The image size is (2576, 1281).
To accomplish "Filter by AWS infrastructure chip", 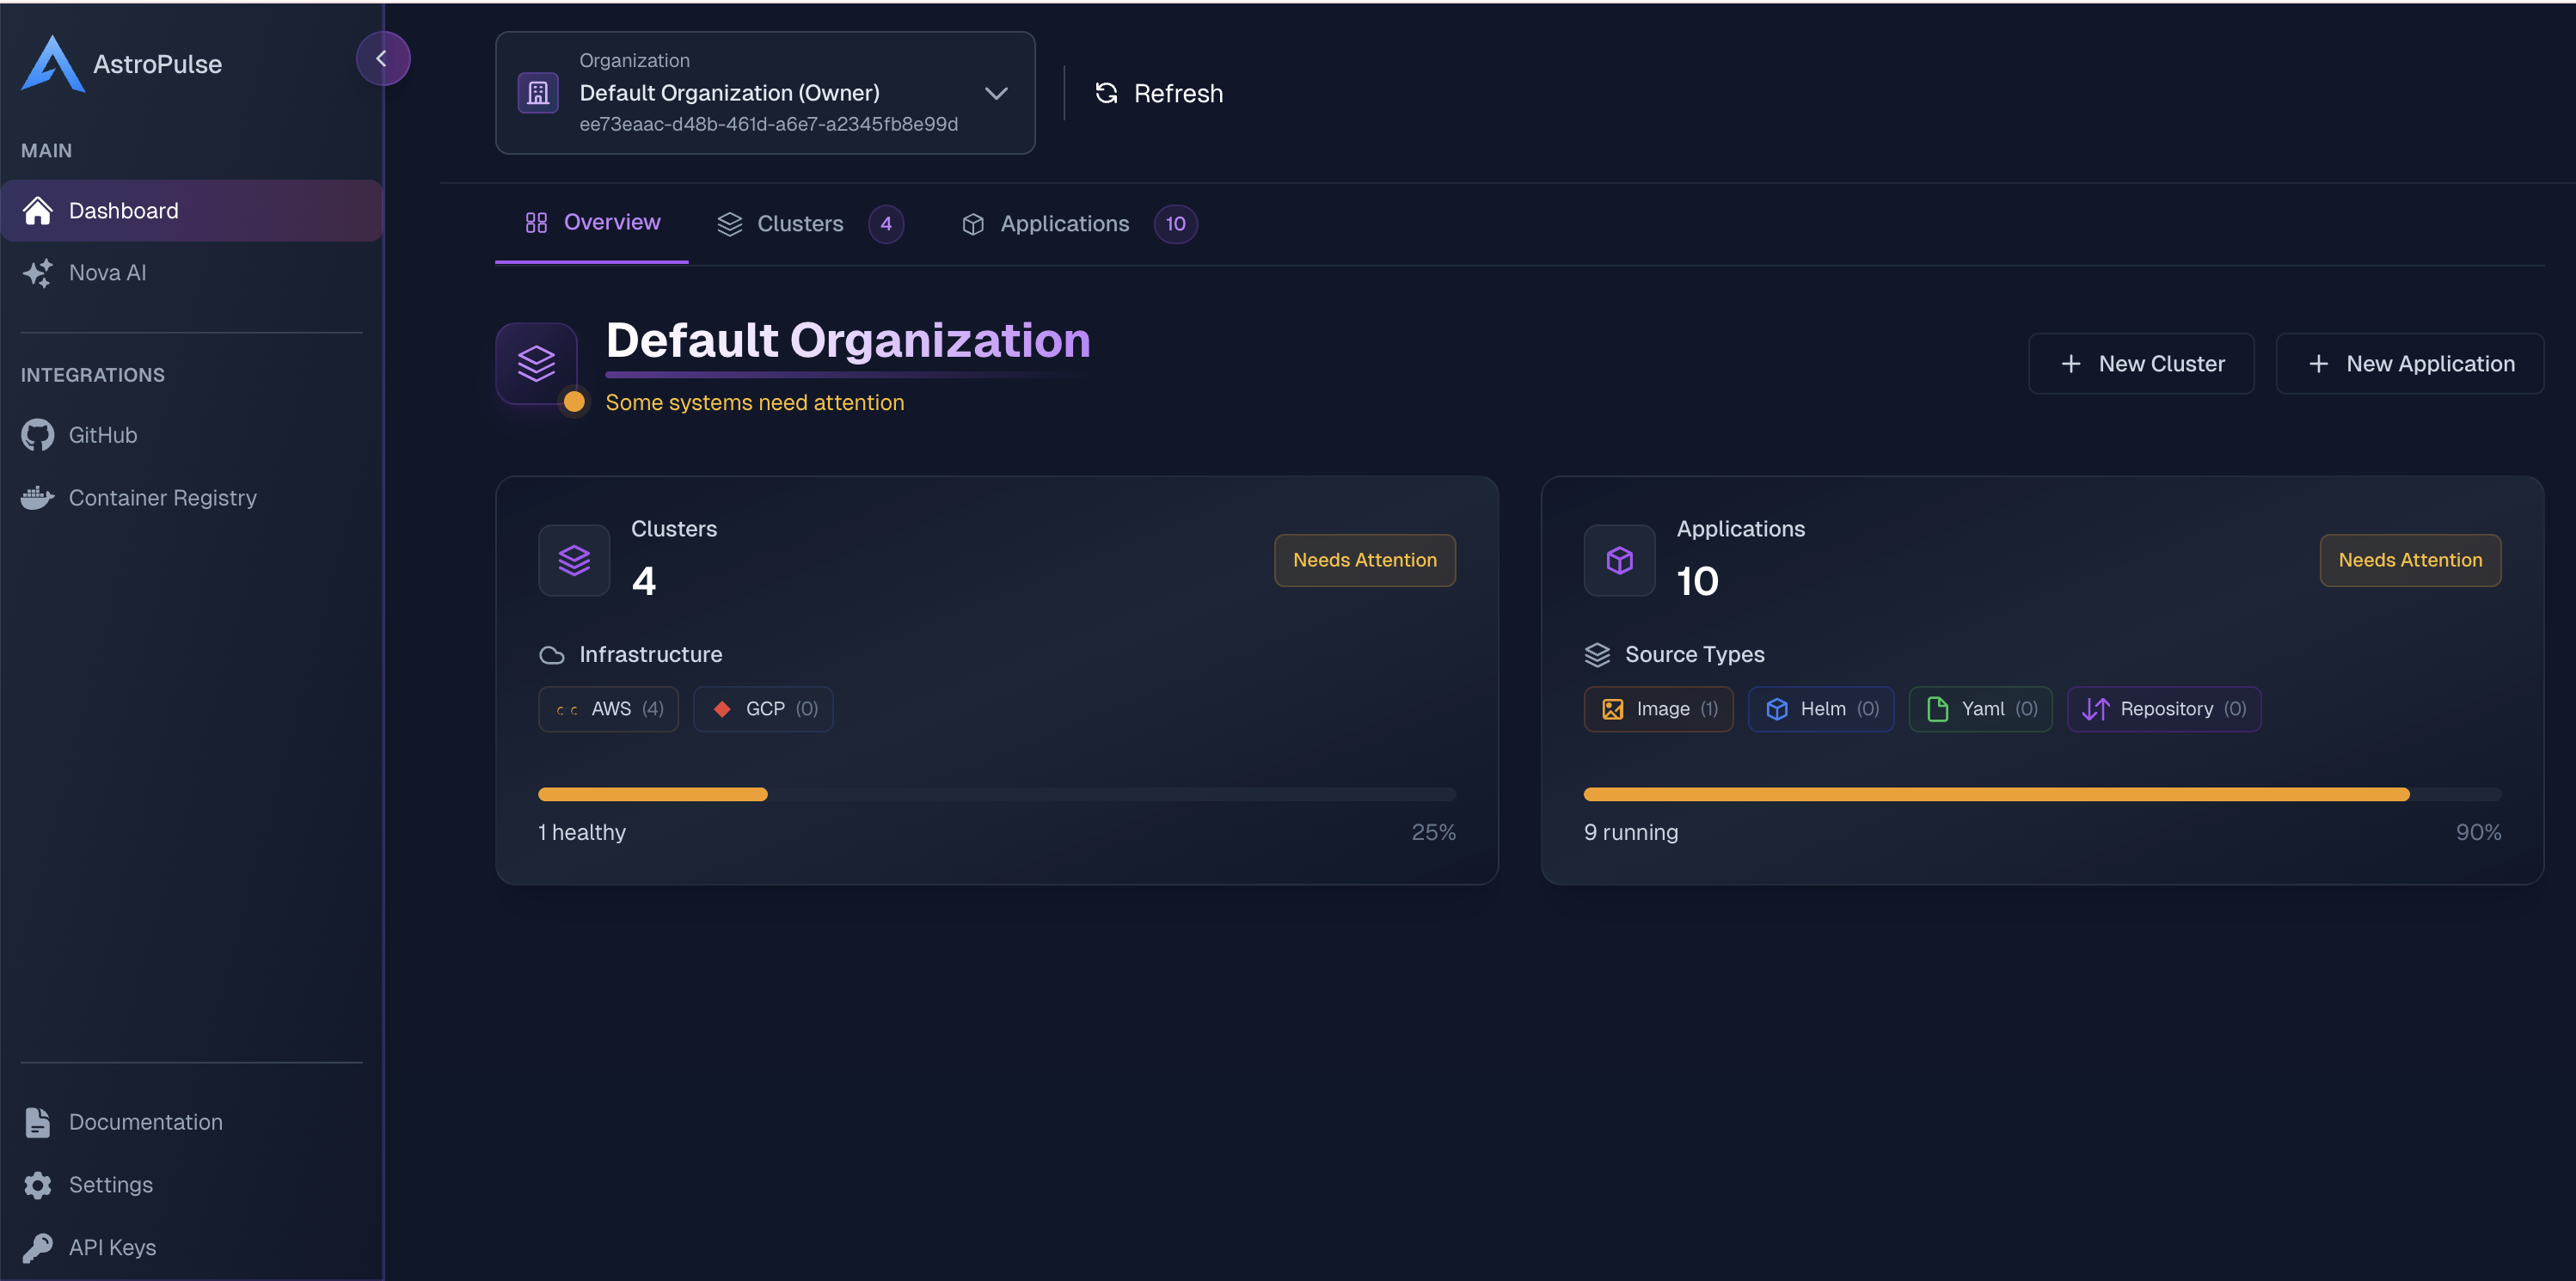I will pos(608,709).
